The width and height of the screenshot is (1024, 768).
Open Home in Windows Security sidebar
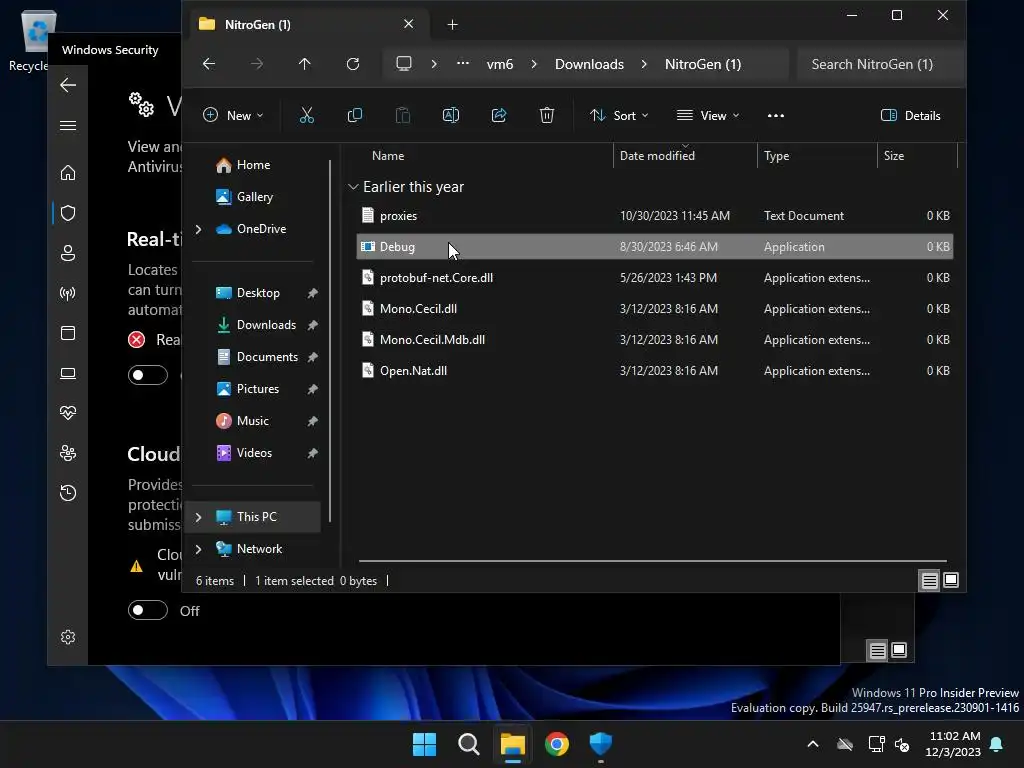[68, 173]
